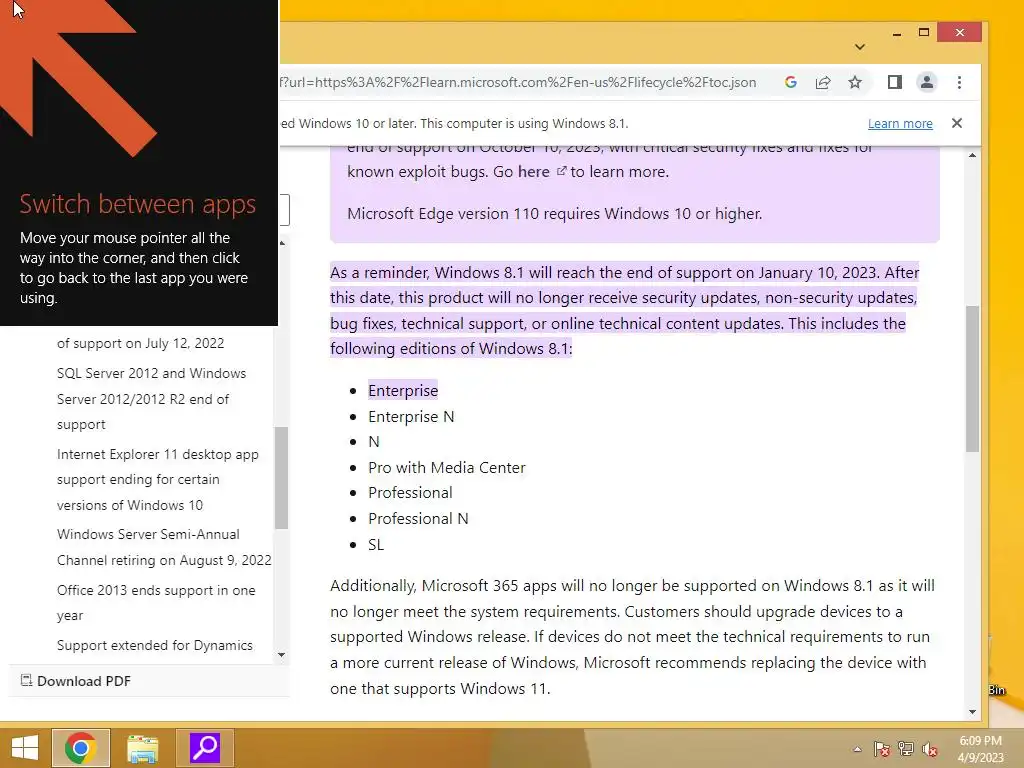Open 'SQL Server 2012 and Windows Server' article
Screen dimensions: 1024x768
[152, 398]
